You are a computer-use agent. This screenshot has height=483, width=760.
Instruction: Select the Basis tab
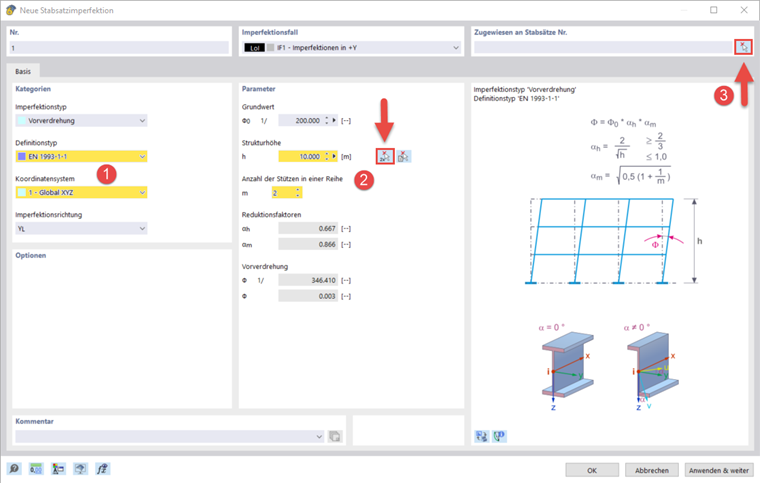pyautogui.click(x=23, y=71)
